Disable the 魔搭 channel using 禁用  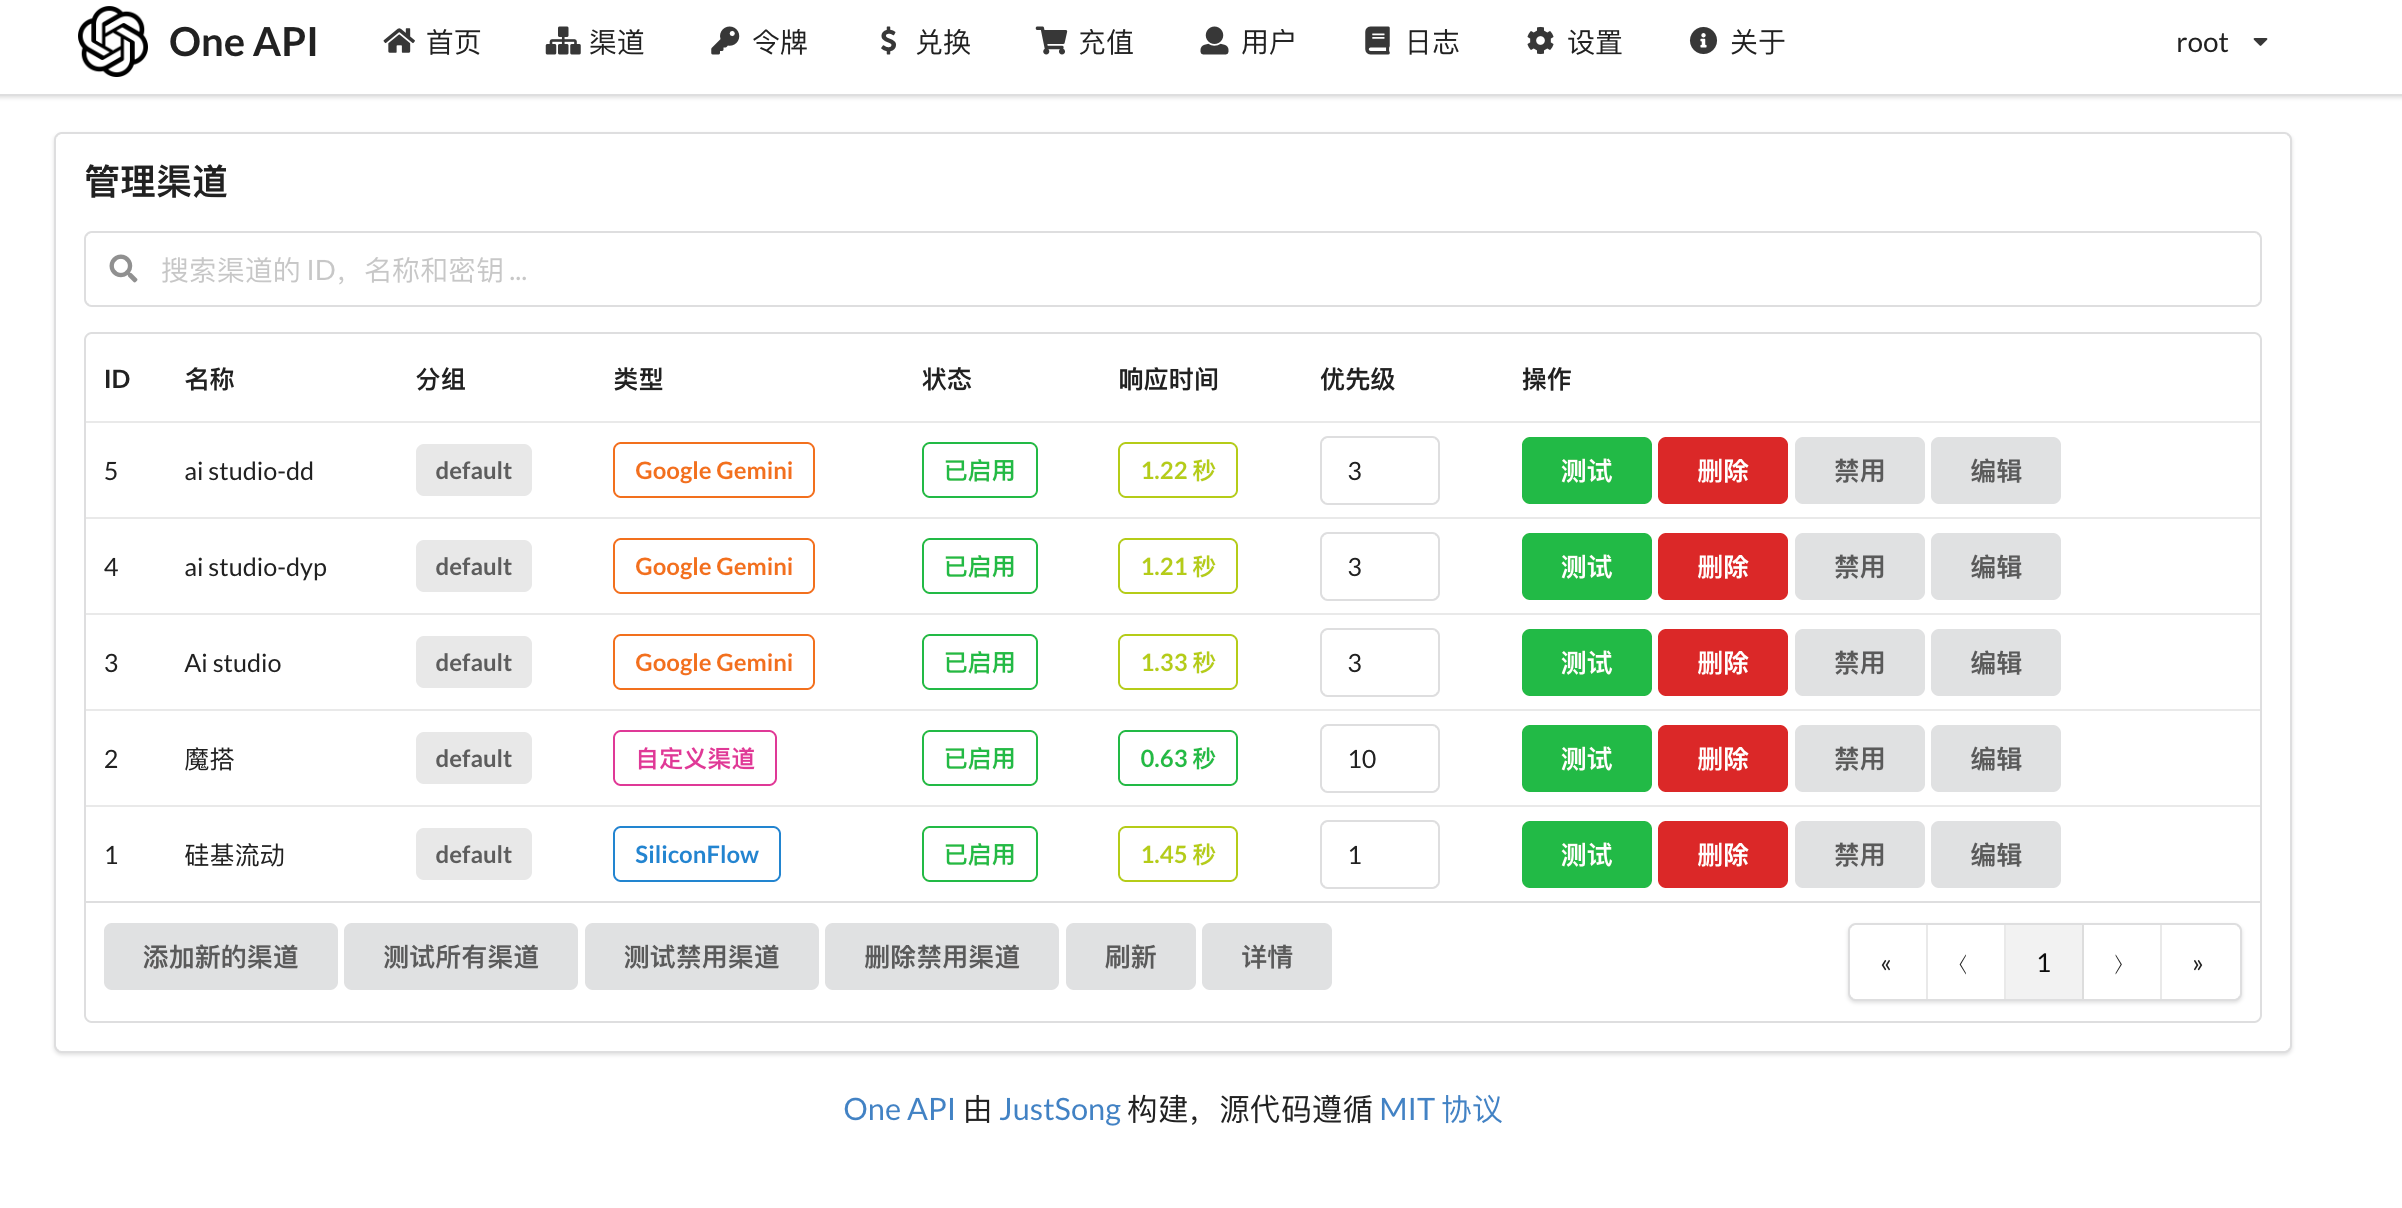pos(1859,758)
